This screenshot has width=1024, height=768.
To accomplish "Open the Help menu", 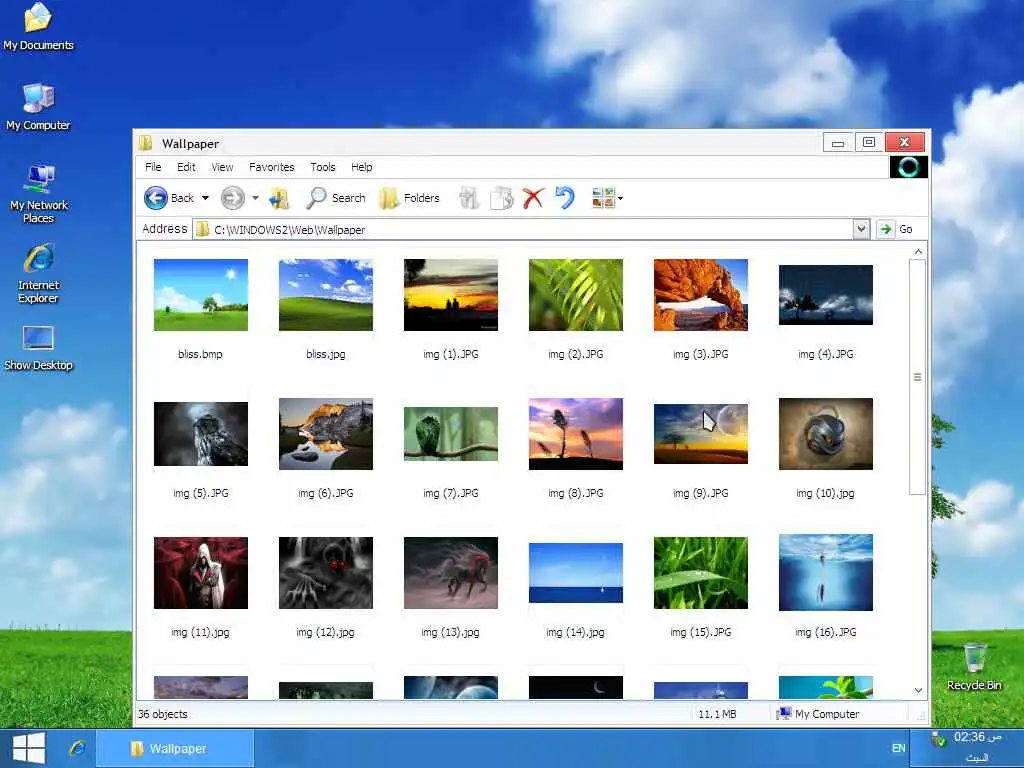I will 362,167.
